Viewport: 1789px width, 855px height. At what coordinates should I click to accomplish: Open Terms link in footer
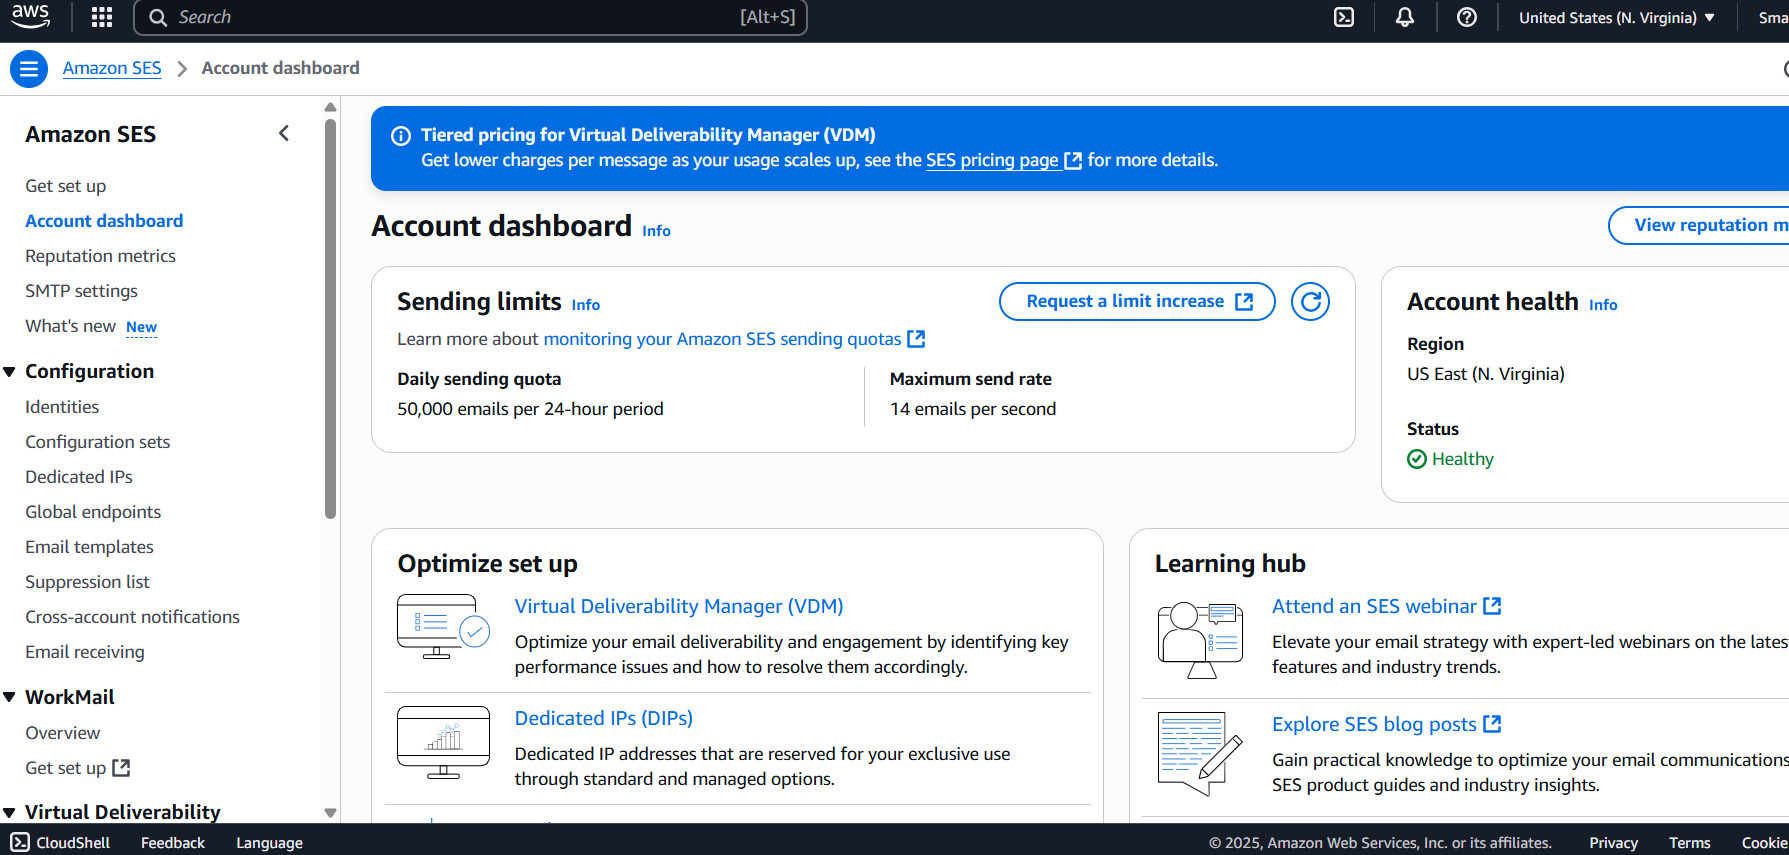[1689, 843]
